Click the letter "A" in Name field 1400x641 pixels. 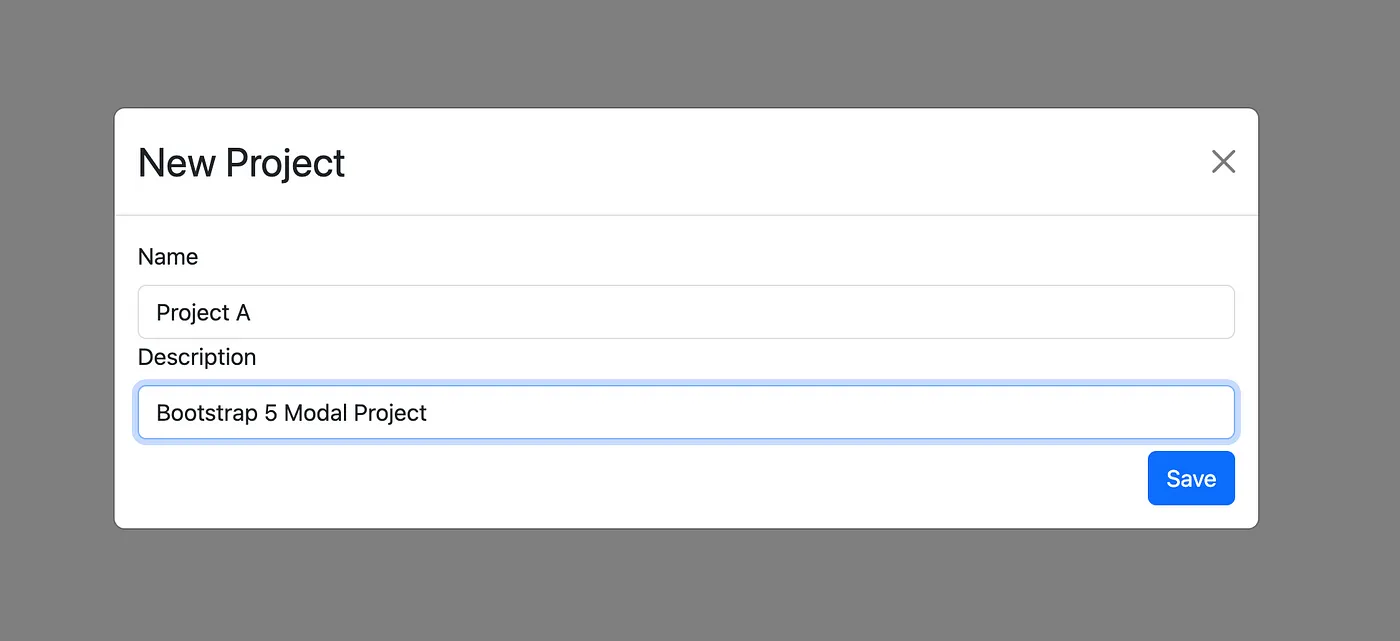point(243,313)
